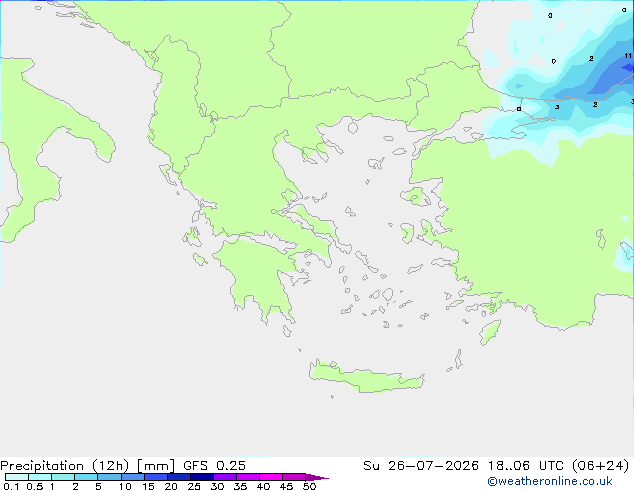Click the '50' legend scale label

coord(309,486)
